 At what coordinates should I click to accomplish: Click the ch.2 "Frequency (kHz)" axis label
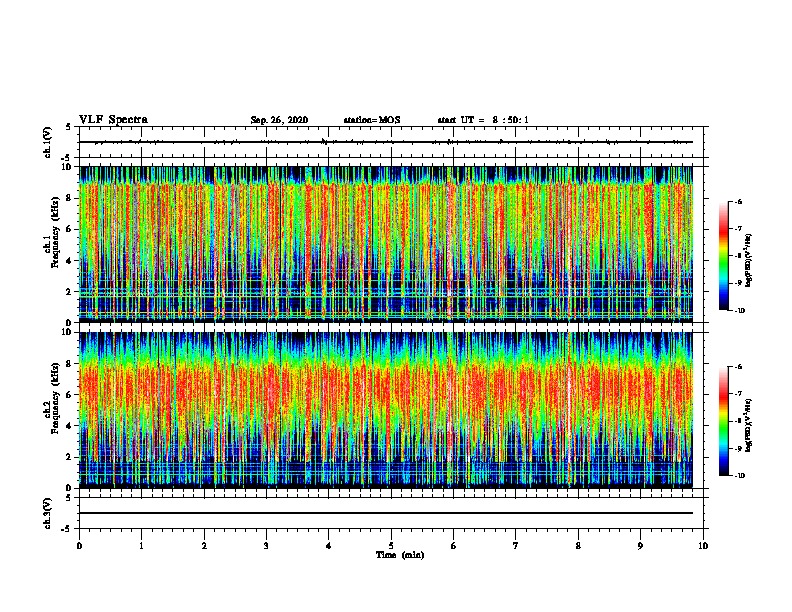(x=55, y=398)
